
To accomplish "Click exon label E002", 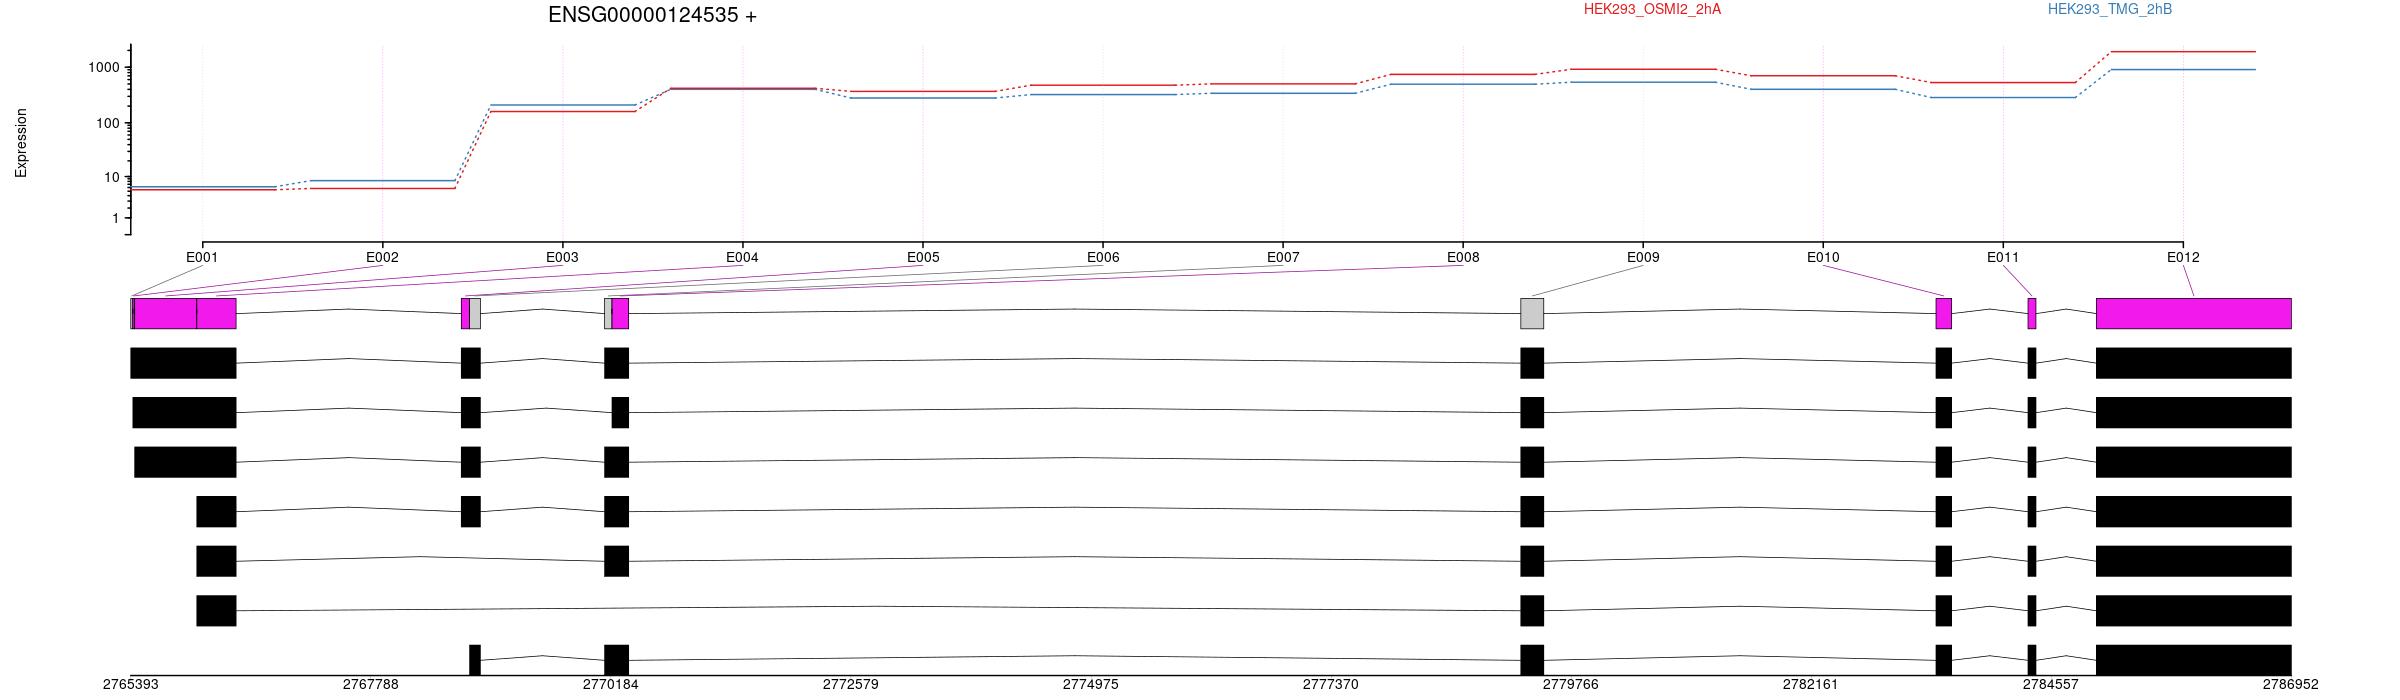I will pyautogui.click(x=382, y=257).
